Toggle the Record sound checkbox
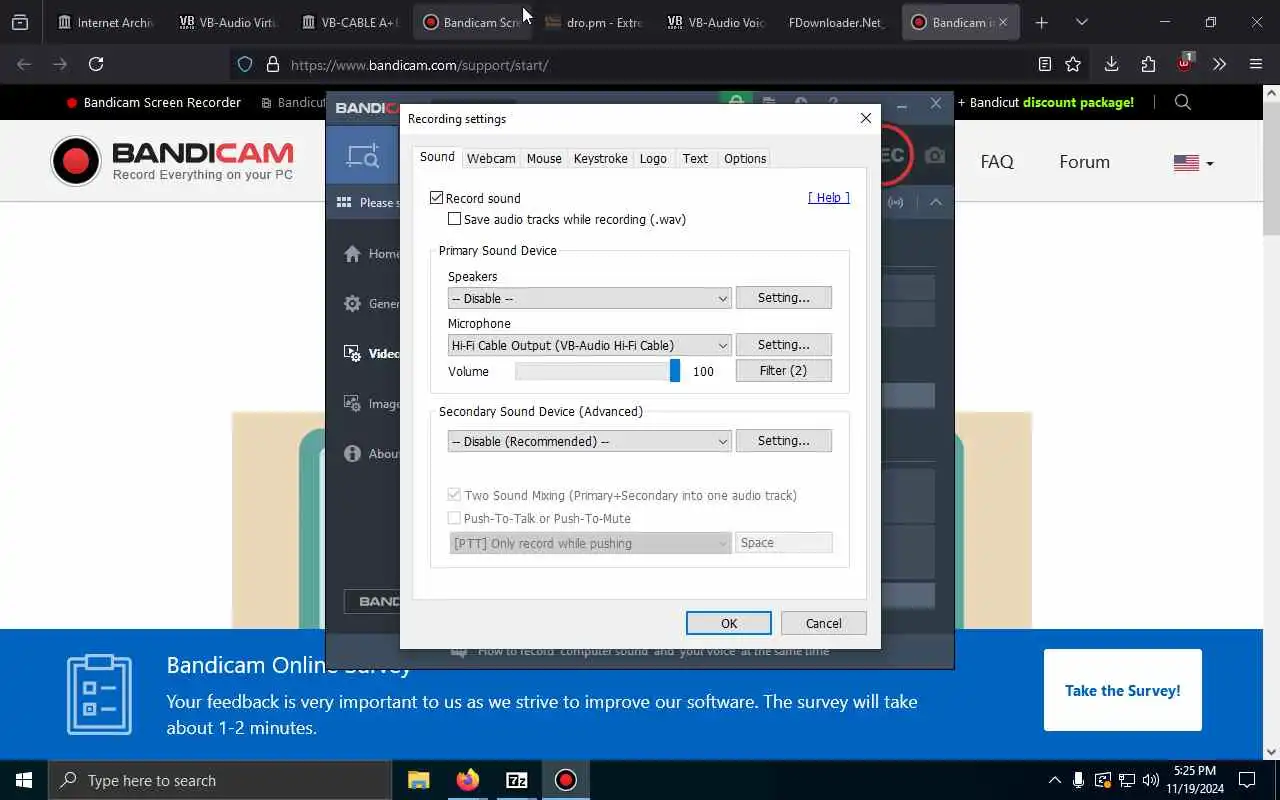Screen dimensions: 1280x800 tap(437, 198)
